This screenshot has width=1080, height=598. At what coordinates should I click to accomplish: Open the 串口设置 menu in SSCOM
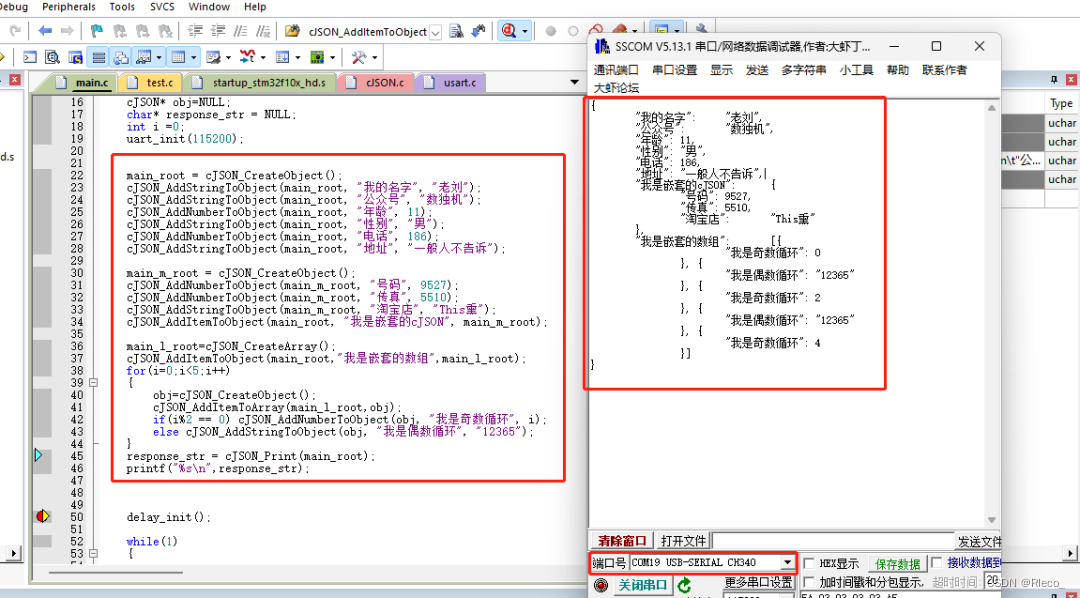click(x=675, y=70)
